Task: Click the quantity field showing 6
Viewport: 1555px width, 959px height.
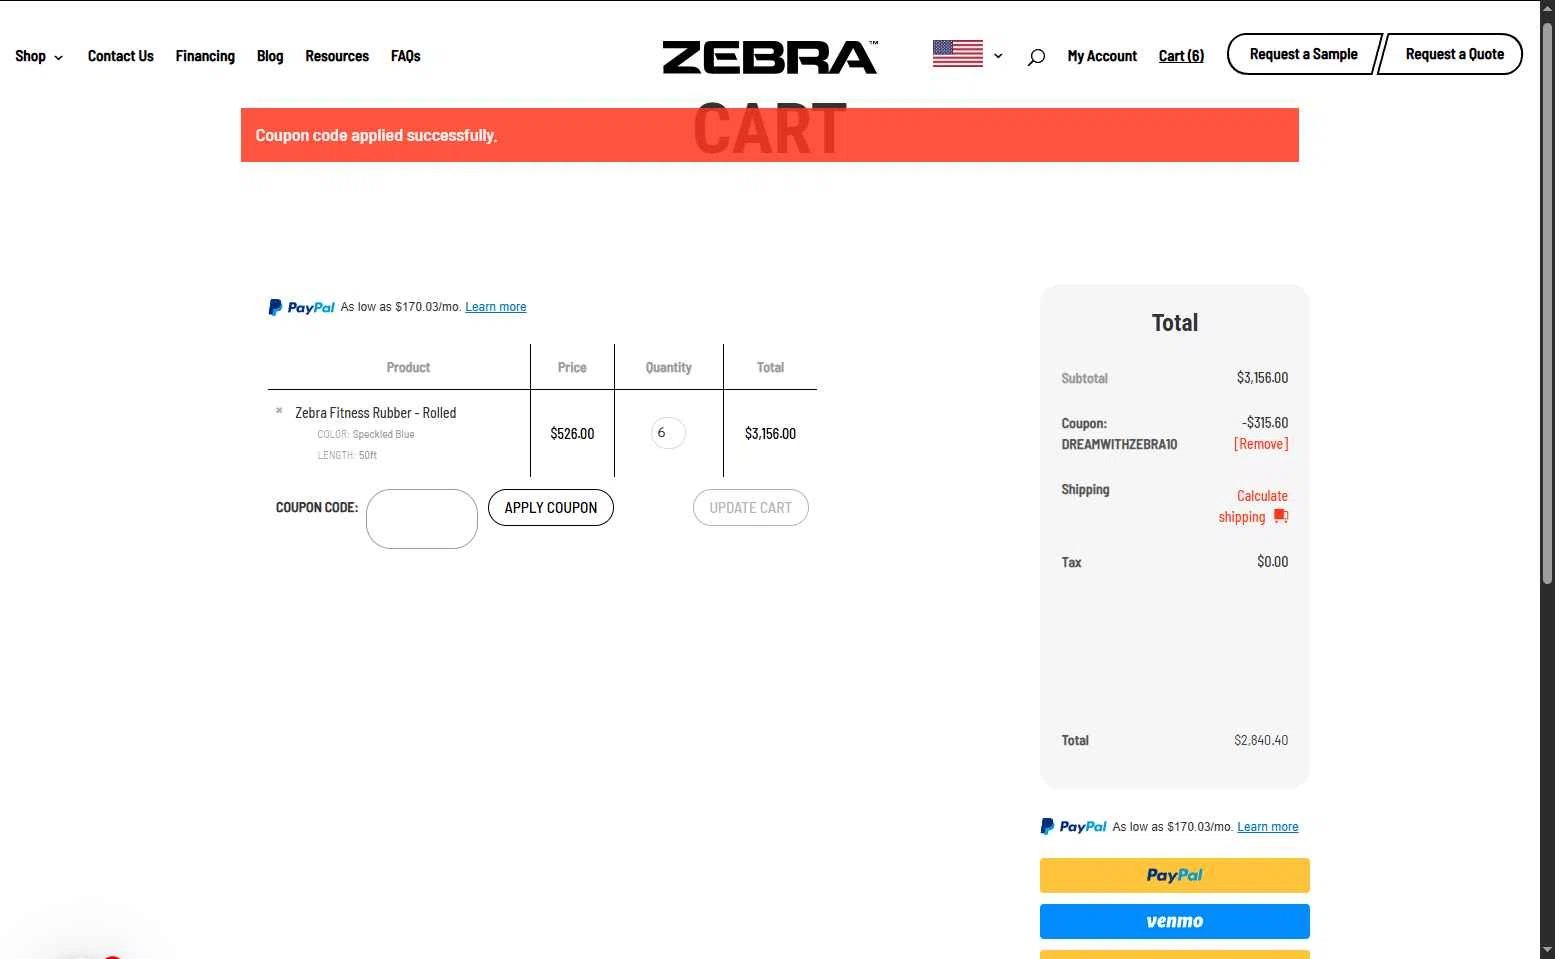Action: click(x=668, y=433)
